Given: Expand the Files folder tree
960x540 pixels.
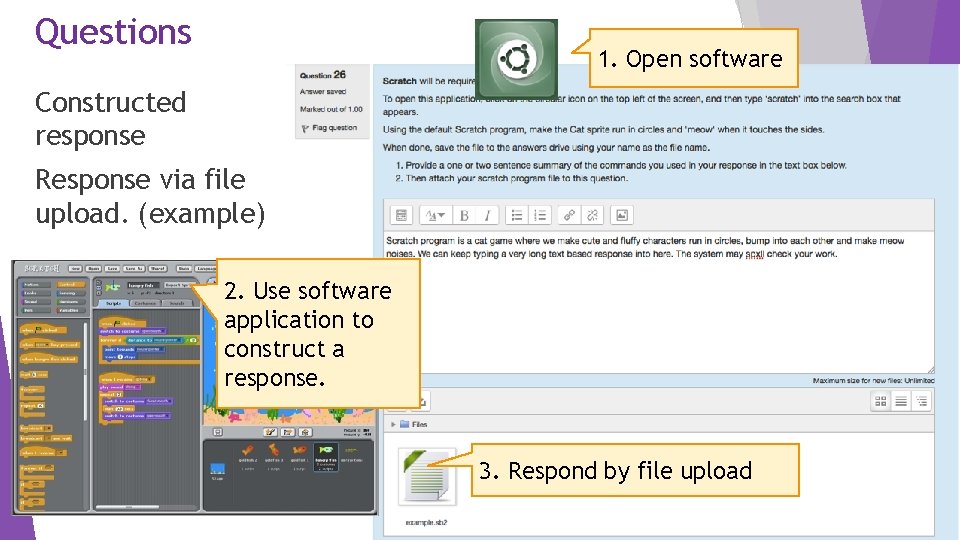Looking at the screenshot, I should [x=393, y=424].
